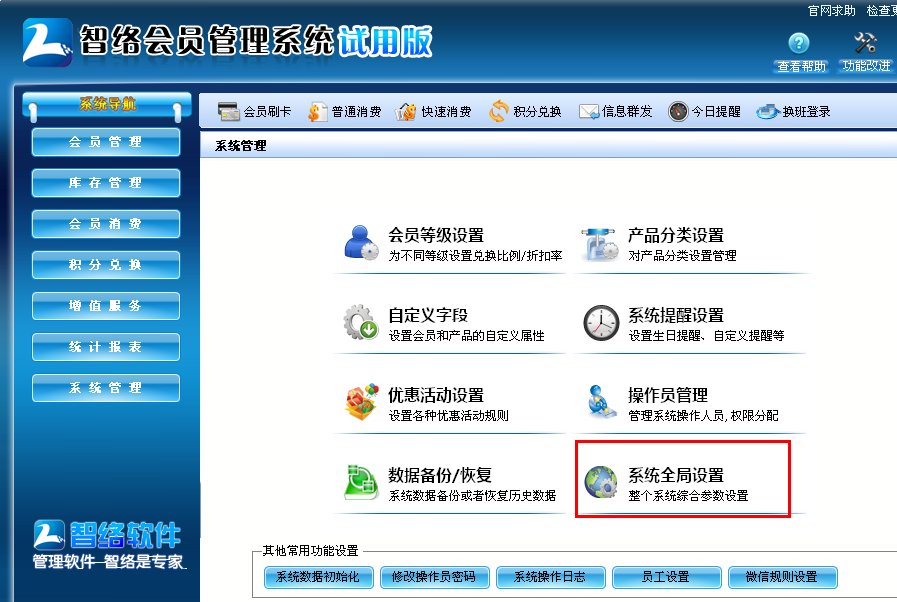
Task: Click the 自定义字段 gear icon
Action: click(360, 322)
